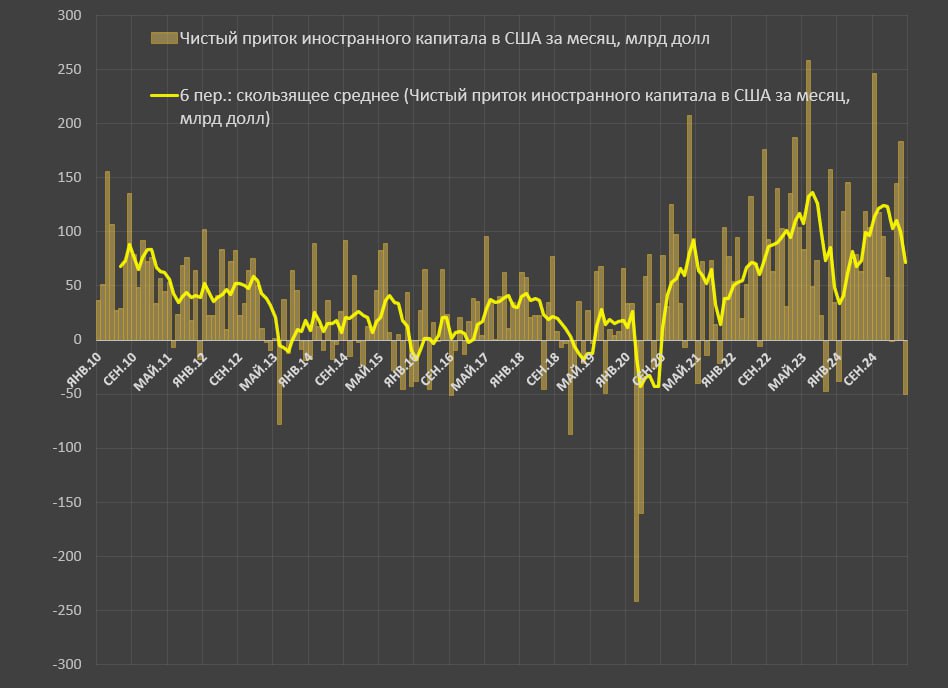Click the gold bar legend swatch
The height and width of the screenshot is (688, 948).
point(163,39)
